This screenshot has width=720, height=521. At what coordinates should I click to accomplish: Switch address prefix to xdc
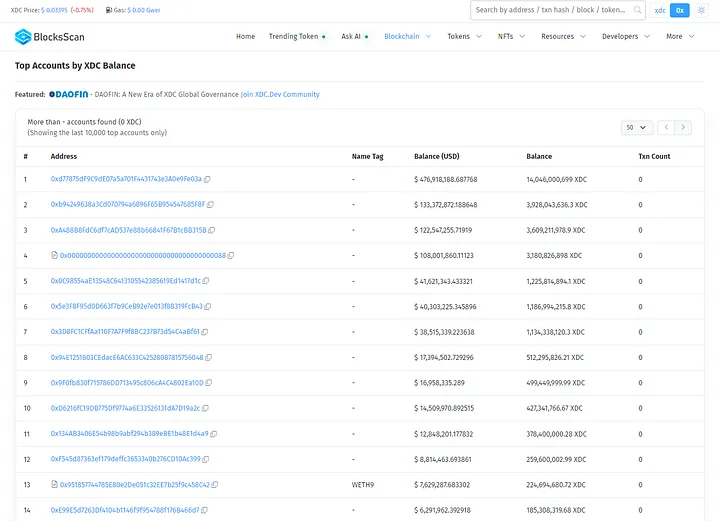tap(660, 10)
